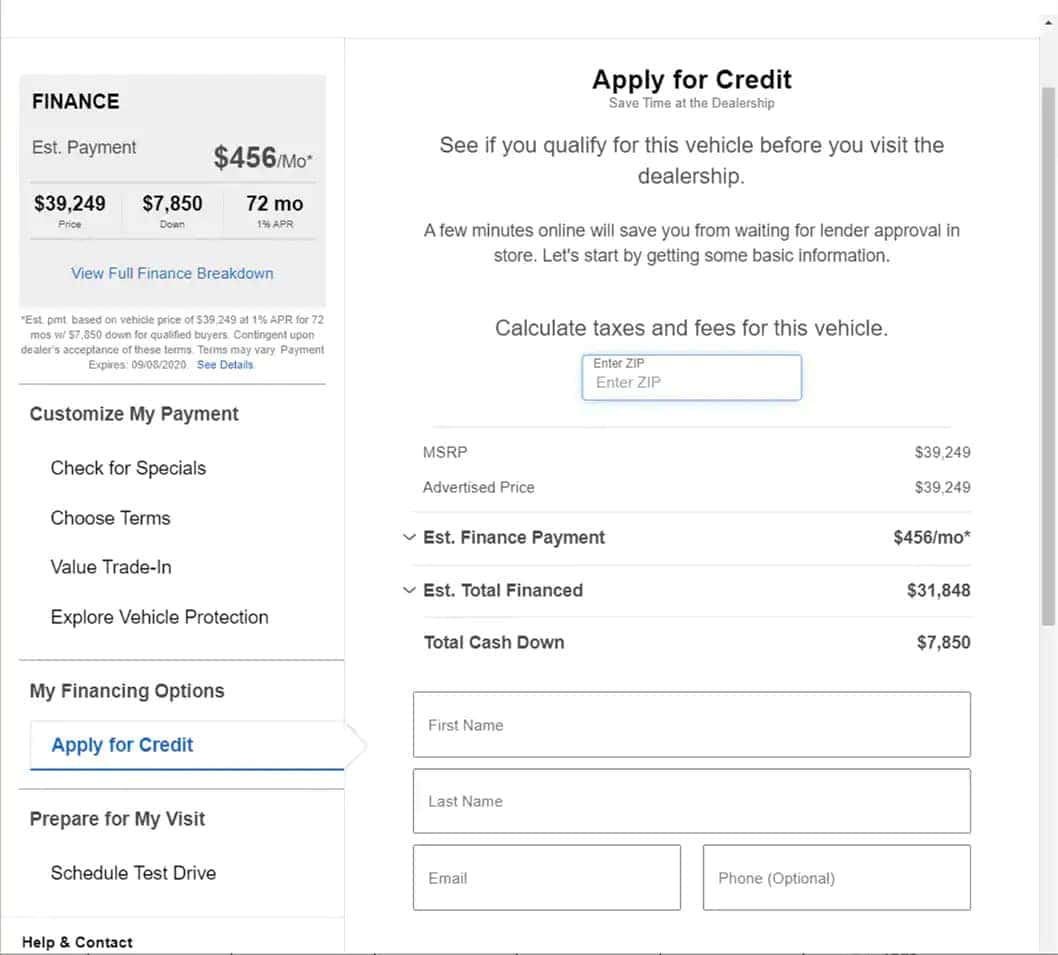The width and height of the screenshot is (1058, 955).
Task: Click the vertical scrollbar thumb
Action: (x=1048, y=356)
